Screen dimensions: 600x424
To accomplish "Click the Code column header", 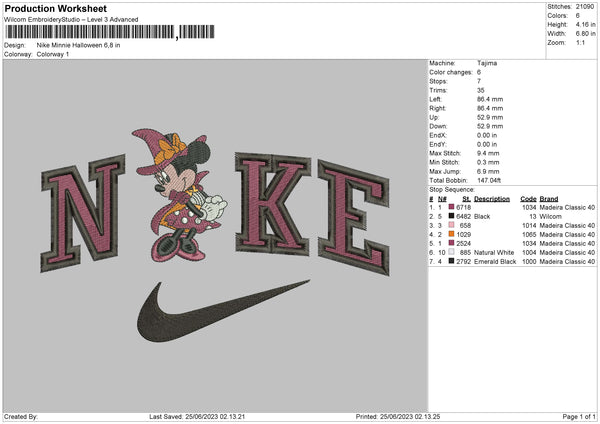I will [x=528, y=199].
